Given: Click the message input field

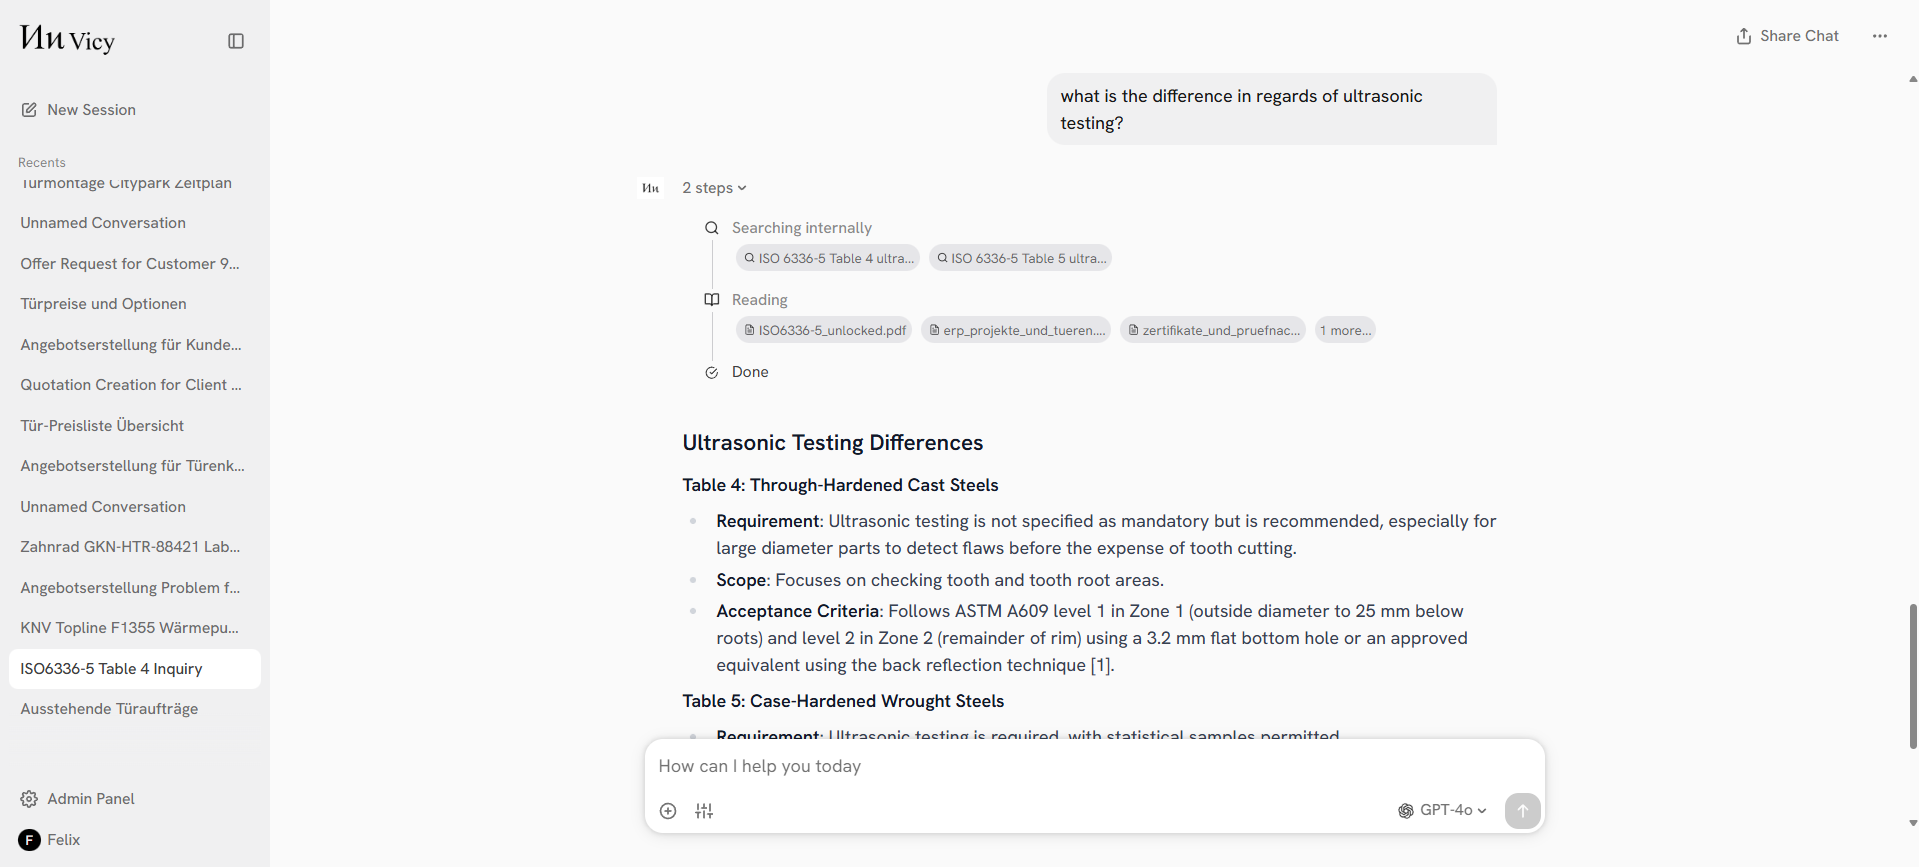Looking at the screenshot, I should tap(1094, 767).
